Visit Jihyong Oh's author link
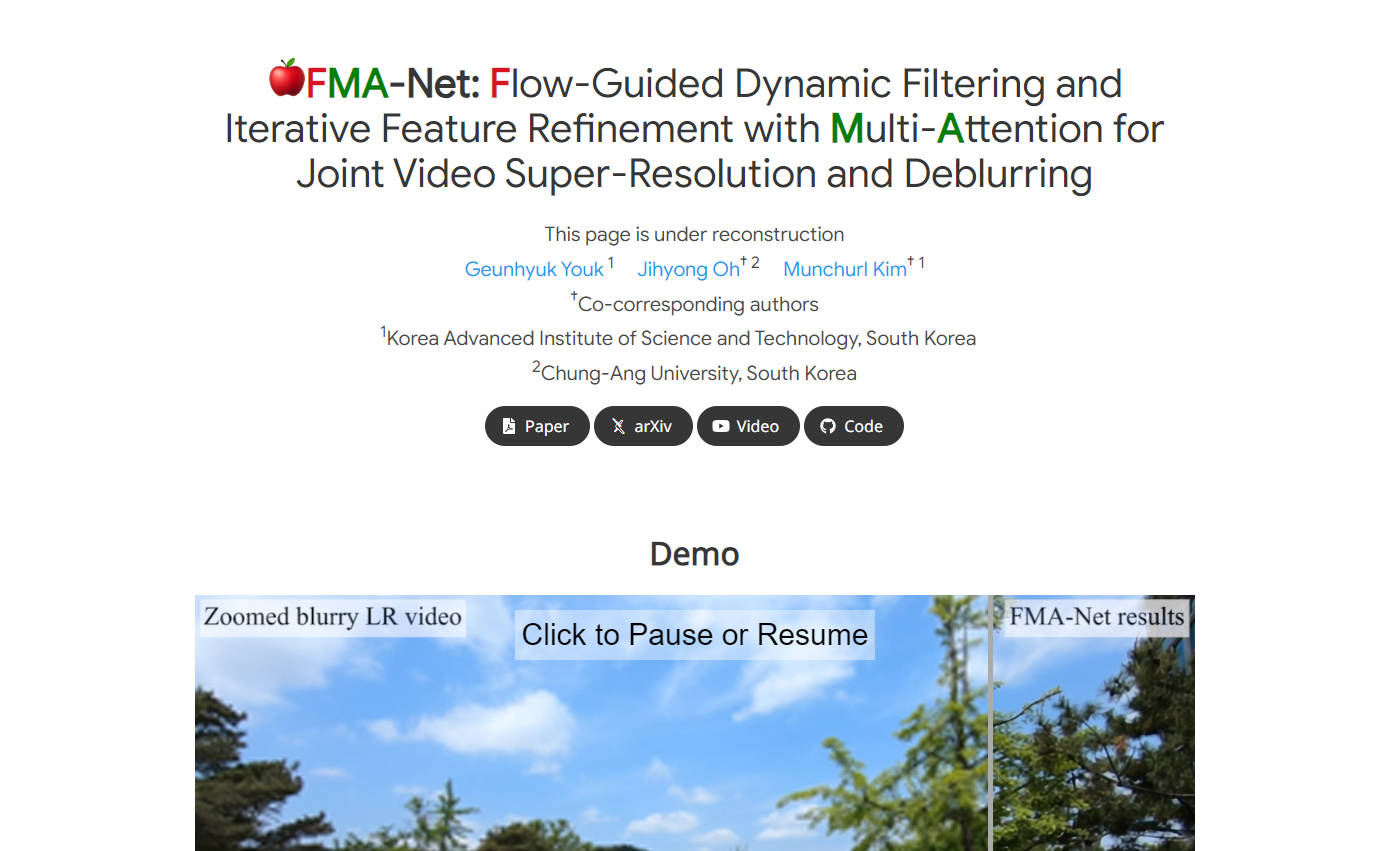Screen dimensions: 1397x851 688,269
